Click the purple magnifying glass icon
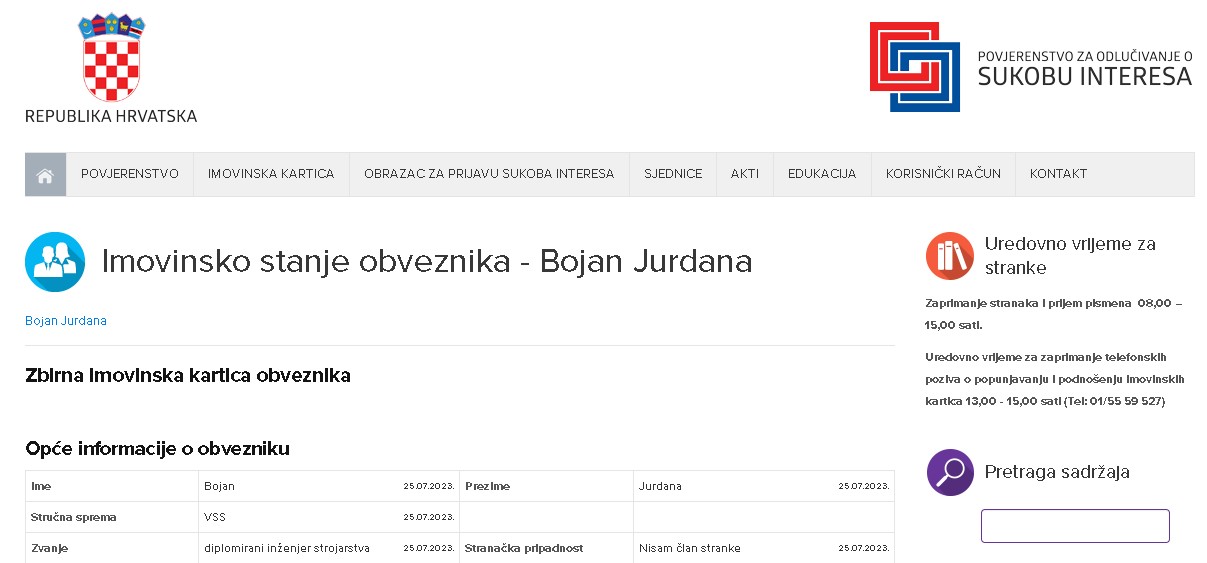1207x563 pixels. click(x=949, y=472)
